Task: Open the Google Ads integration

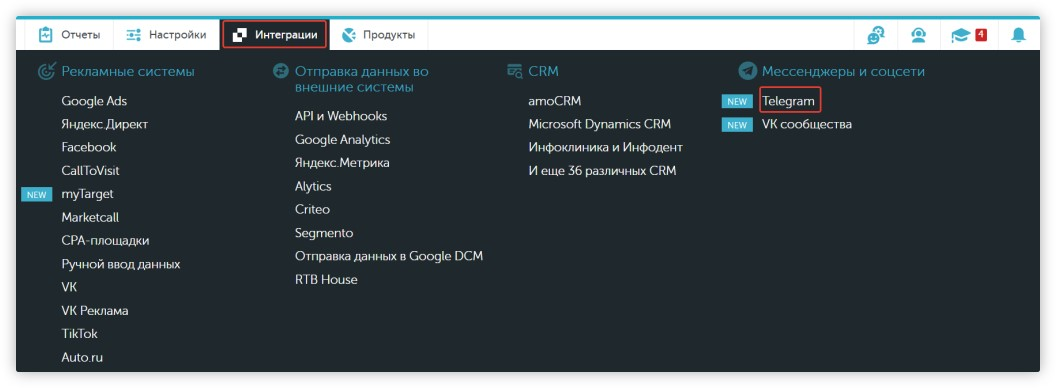Action: [x=94, y=101]
